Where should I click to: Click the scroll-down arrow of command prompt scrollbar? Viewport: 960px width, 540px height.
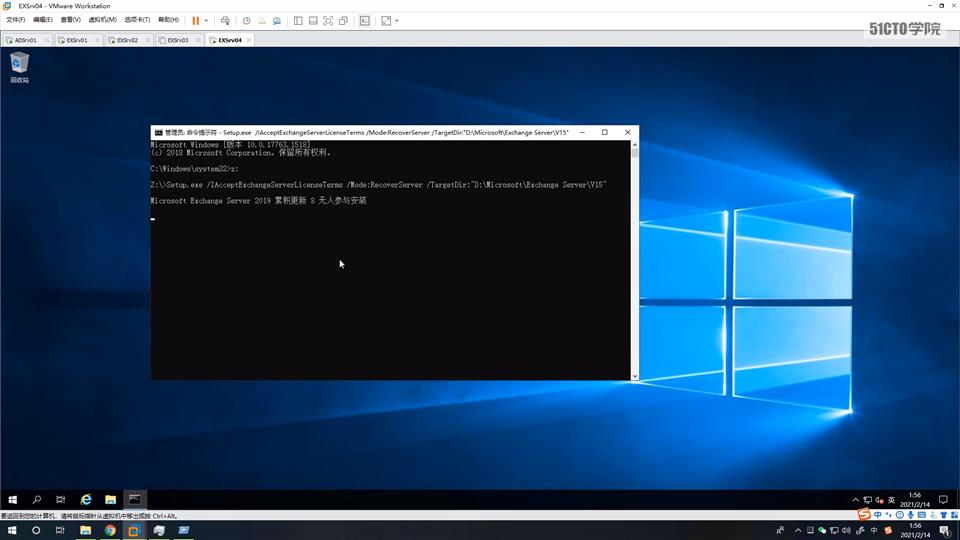point(635,376)
